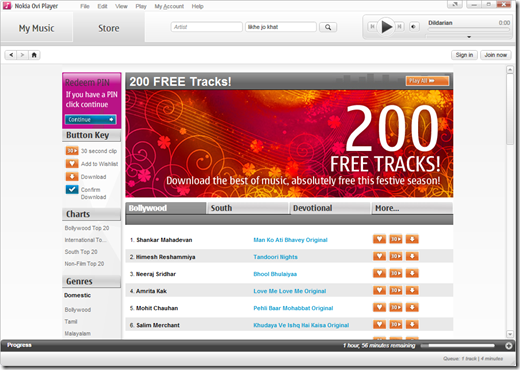520x370 pixels.
Task: Download Tandoori Nights track
Action: tap(412, 256)
